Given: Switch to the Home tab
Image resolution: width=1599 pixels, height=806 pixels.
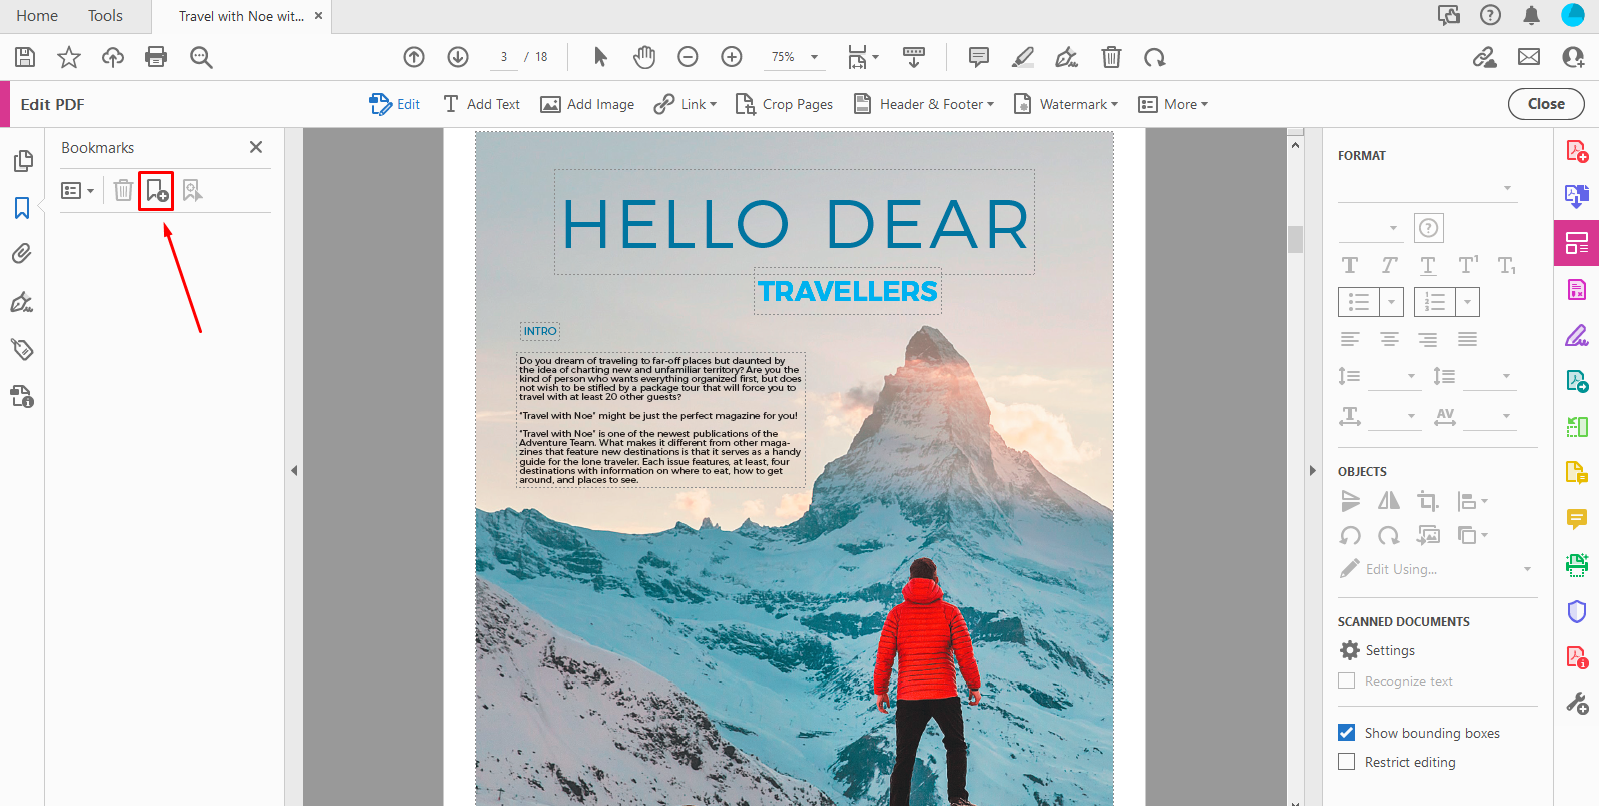Looking at the screenshot, I should pos(37,16).
